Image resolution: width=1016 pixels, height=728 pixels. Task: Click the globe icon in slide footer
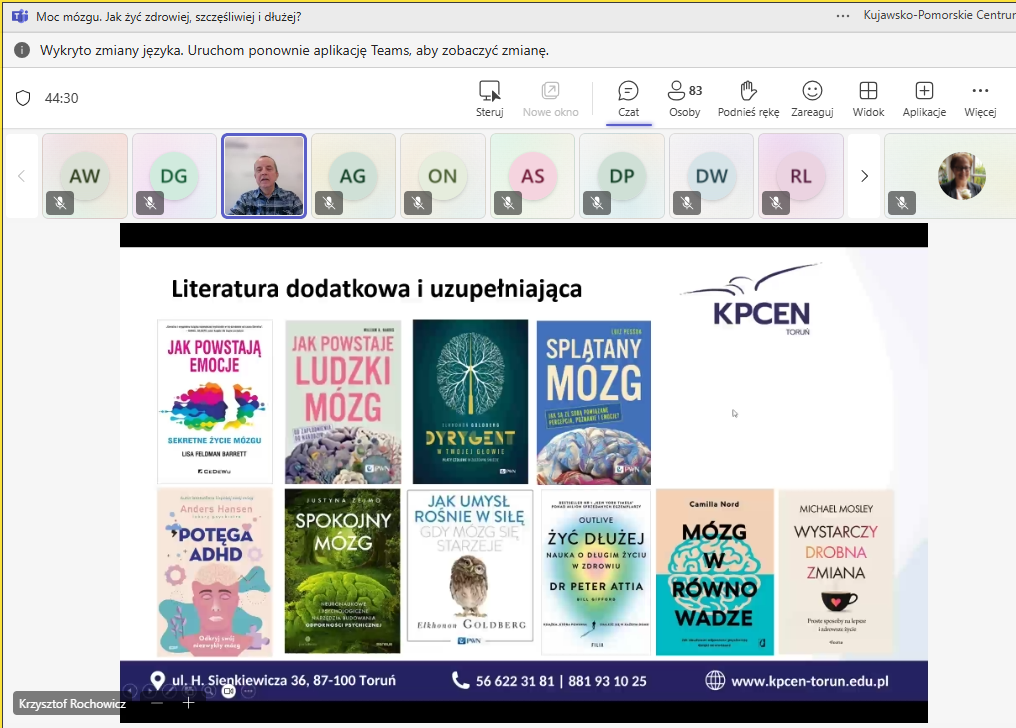pyautogui.click(x=715, y=680)
